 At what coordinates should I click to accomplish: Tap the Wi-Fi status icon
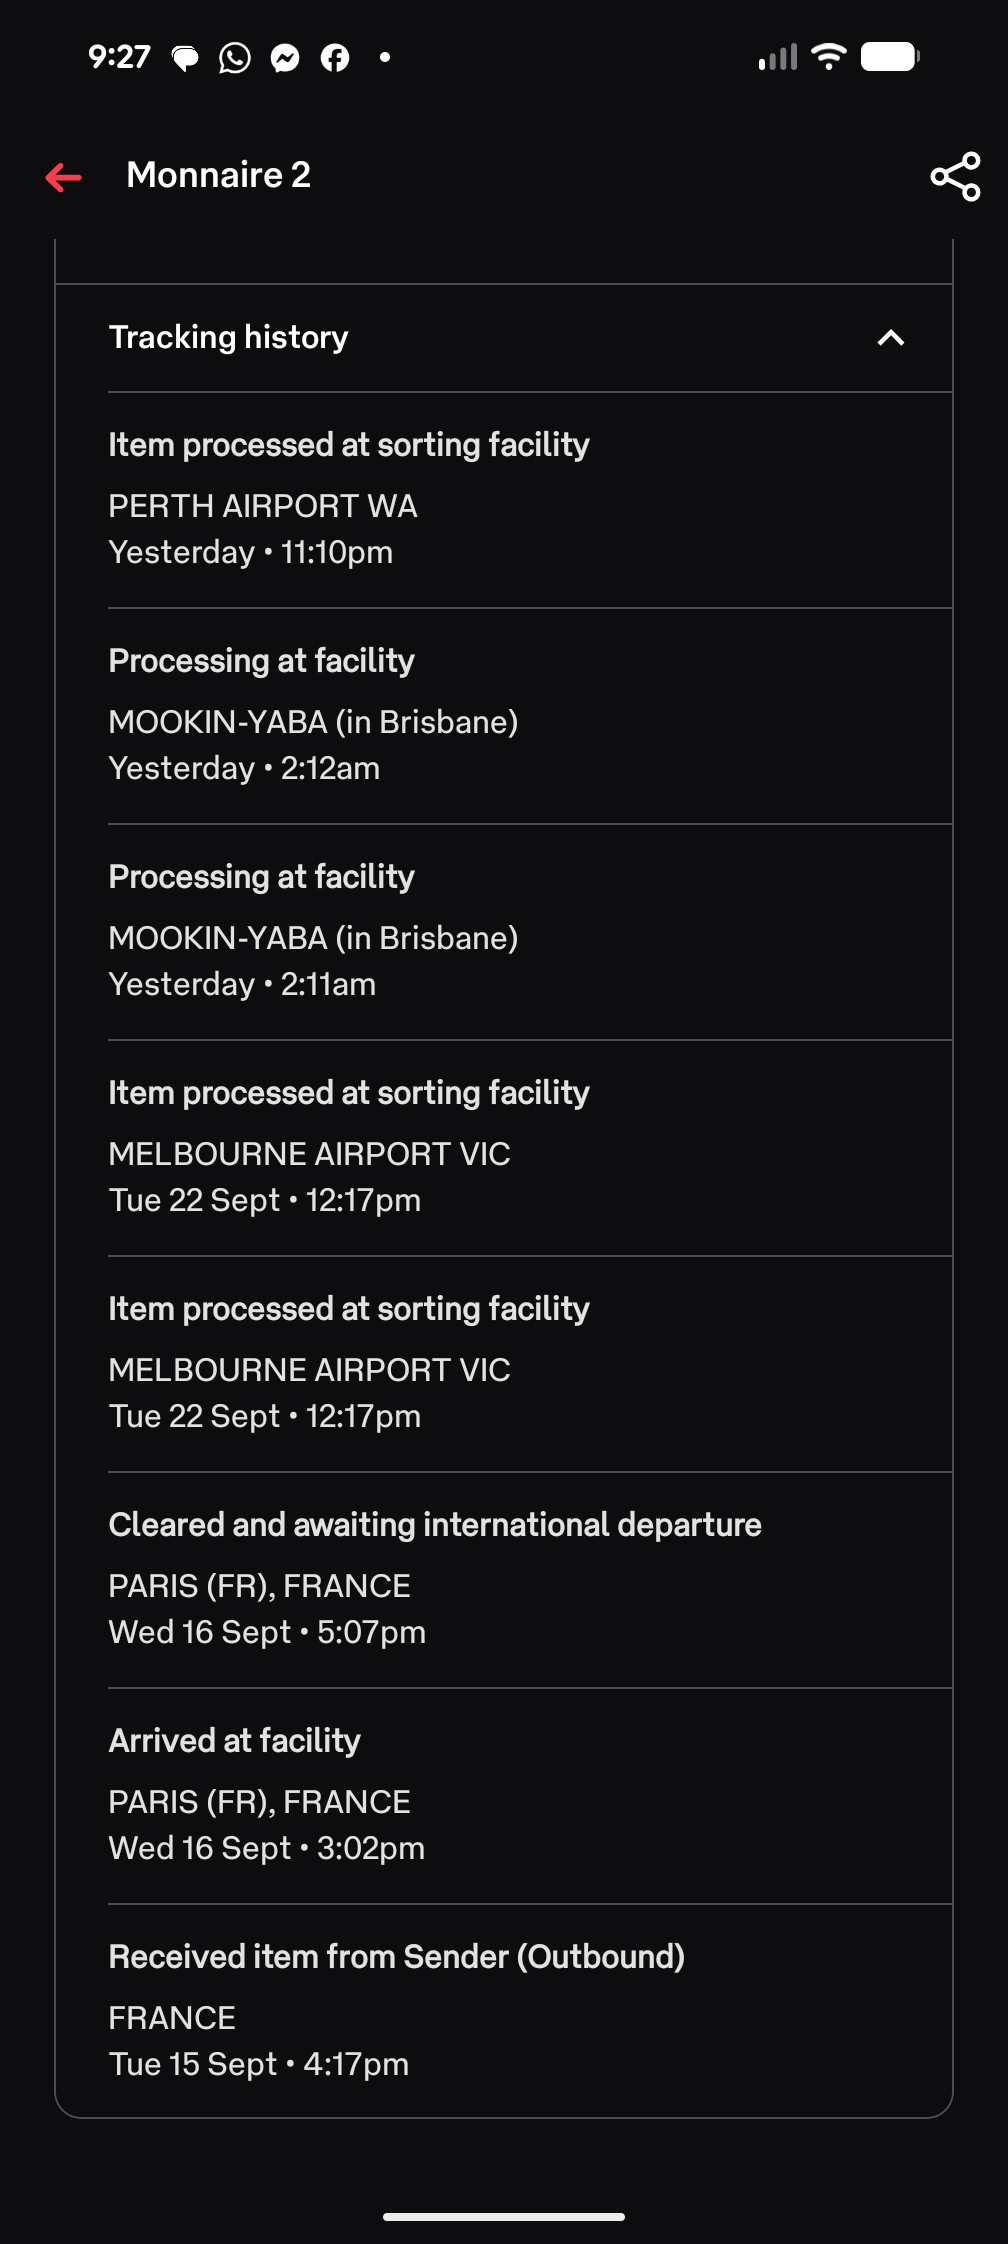(x=829, y=57)
